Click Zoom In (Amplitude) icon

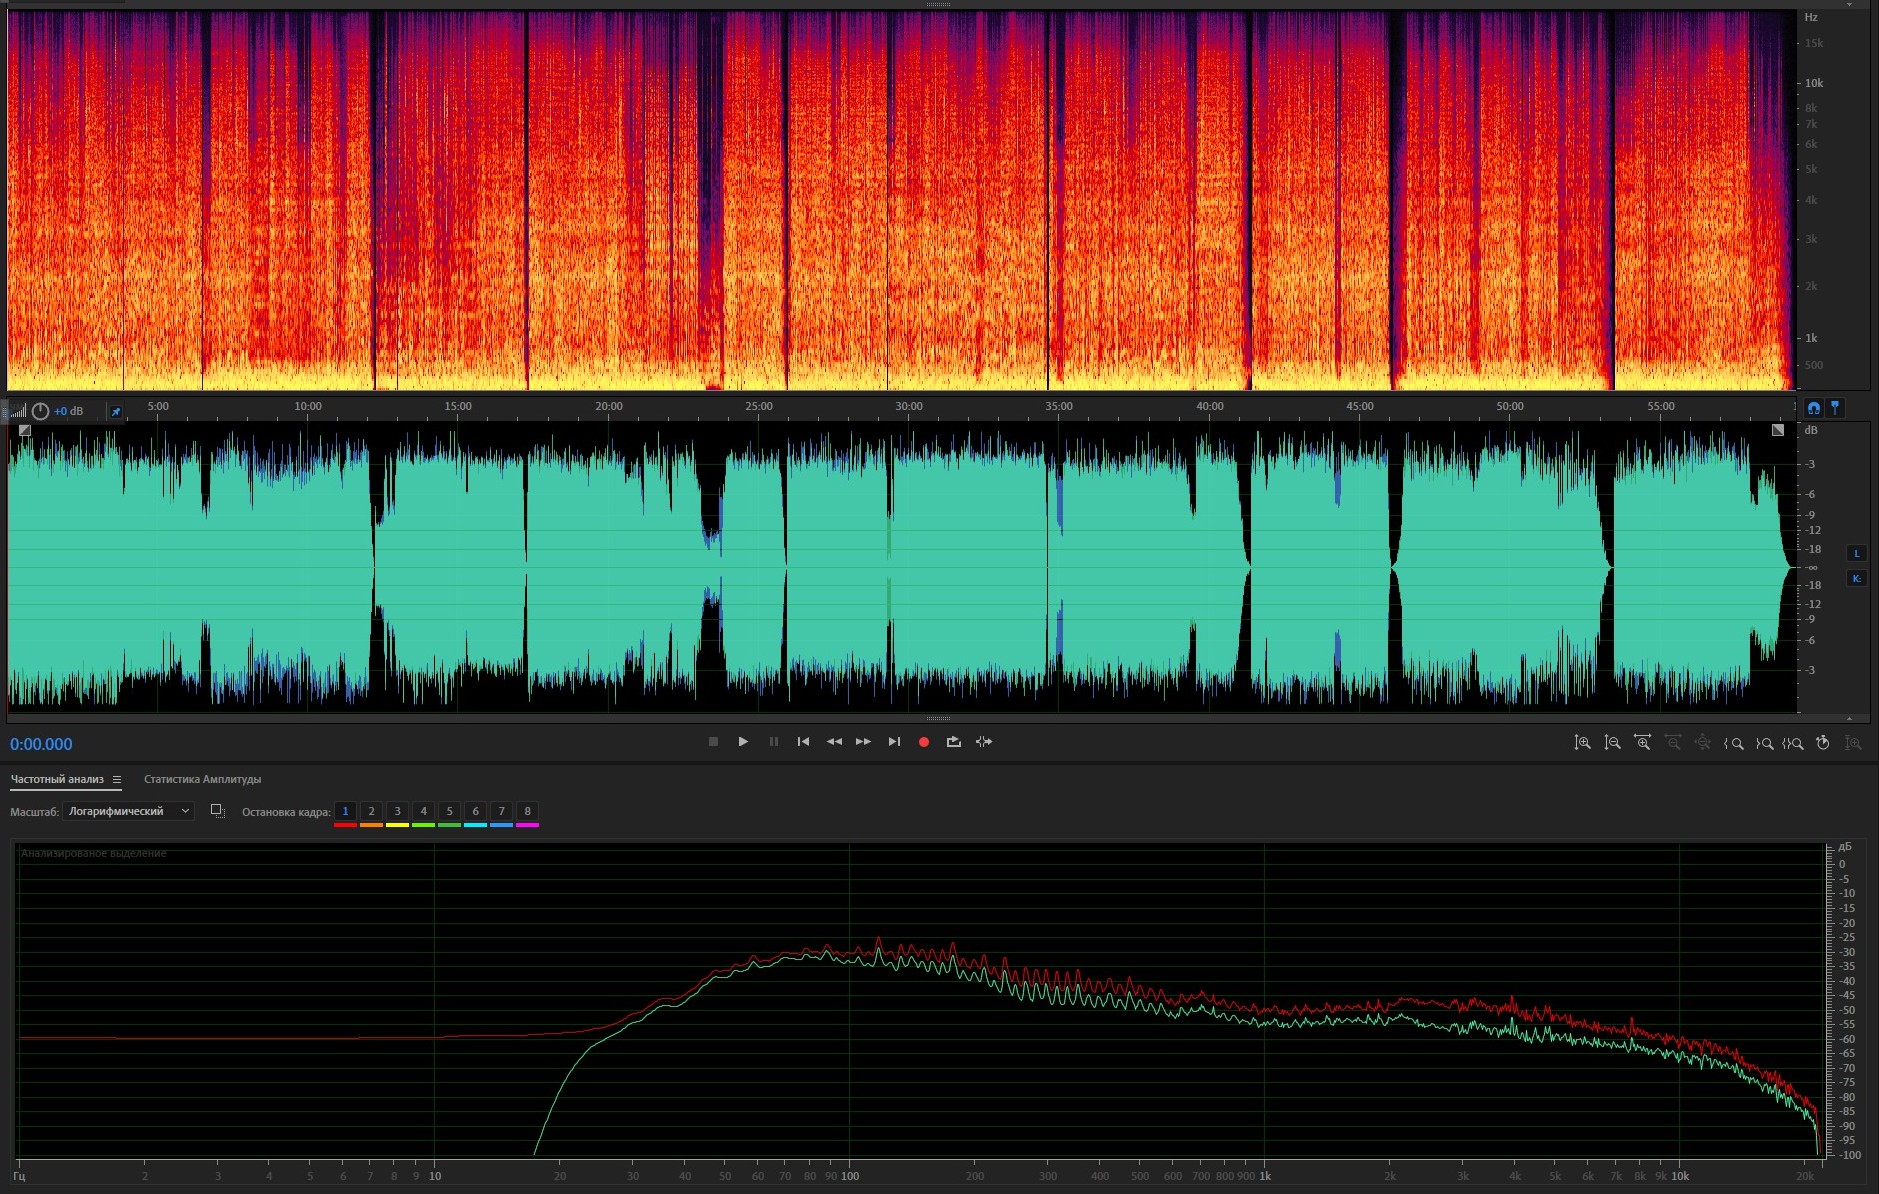pyautogui.click(x=1582, y=743)
